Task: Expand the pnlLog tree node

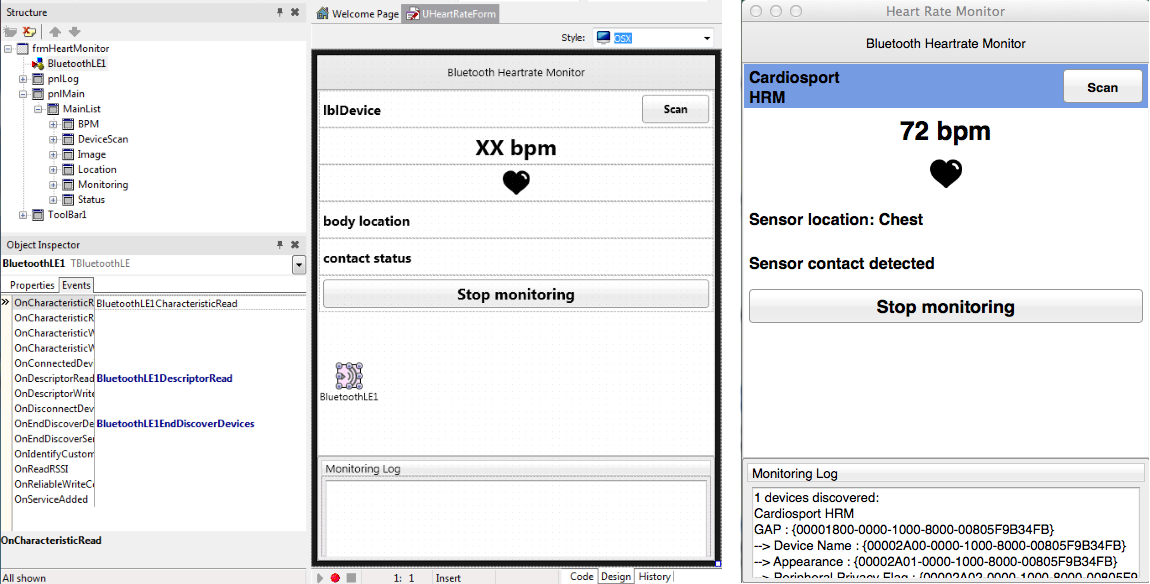Action: pyautogui.click(x=24, y=78)
